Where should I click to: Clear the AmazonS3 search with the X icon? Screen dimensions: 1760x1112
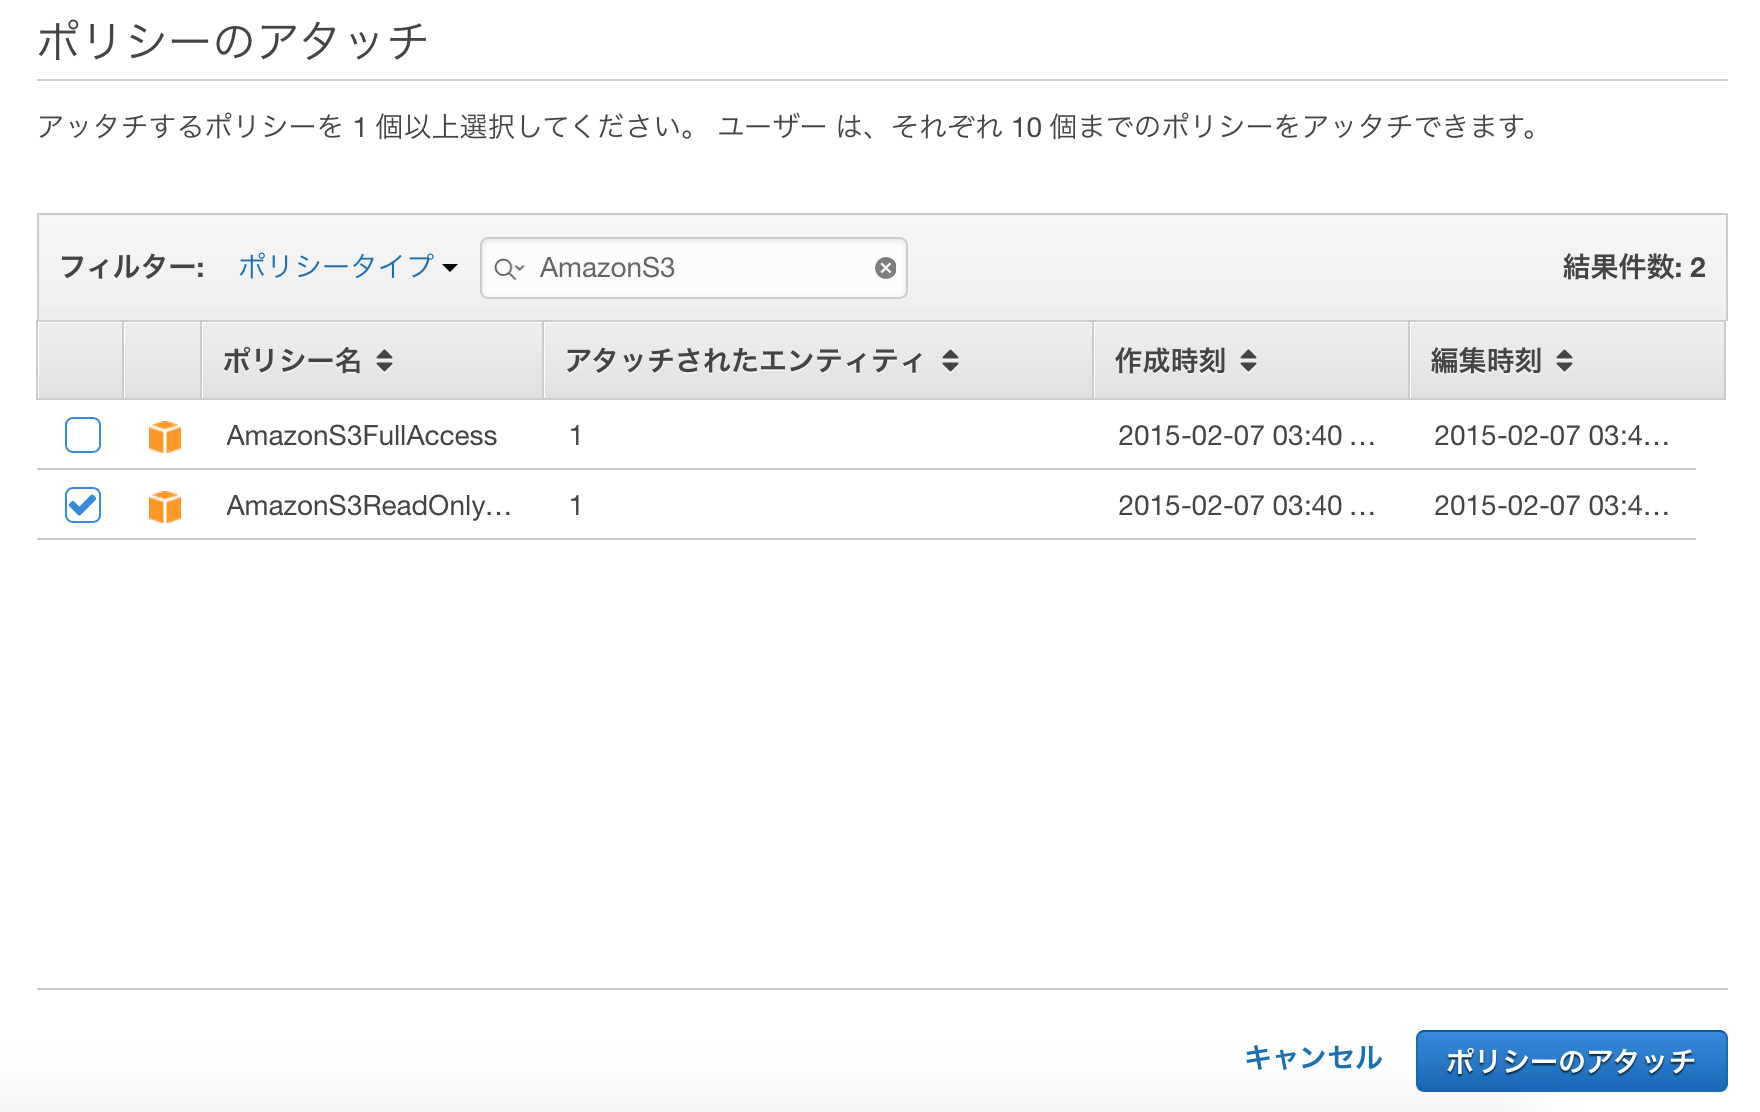[884, 266]
